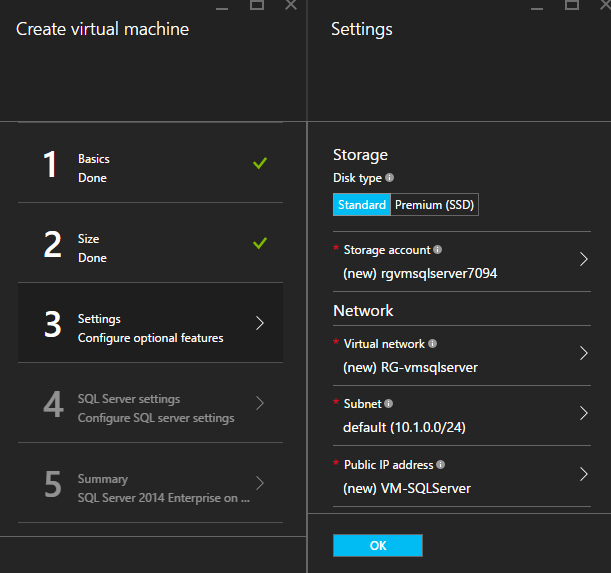611x573 pixels.
Task: Select Premium (SSD) disk type
Action: click(434, 205)
